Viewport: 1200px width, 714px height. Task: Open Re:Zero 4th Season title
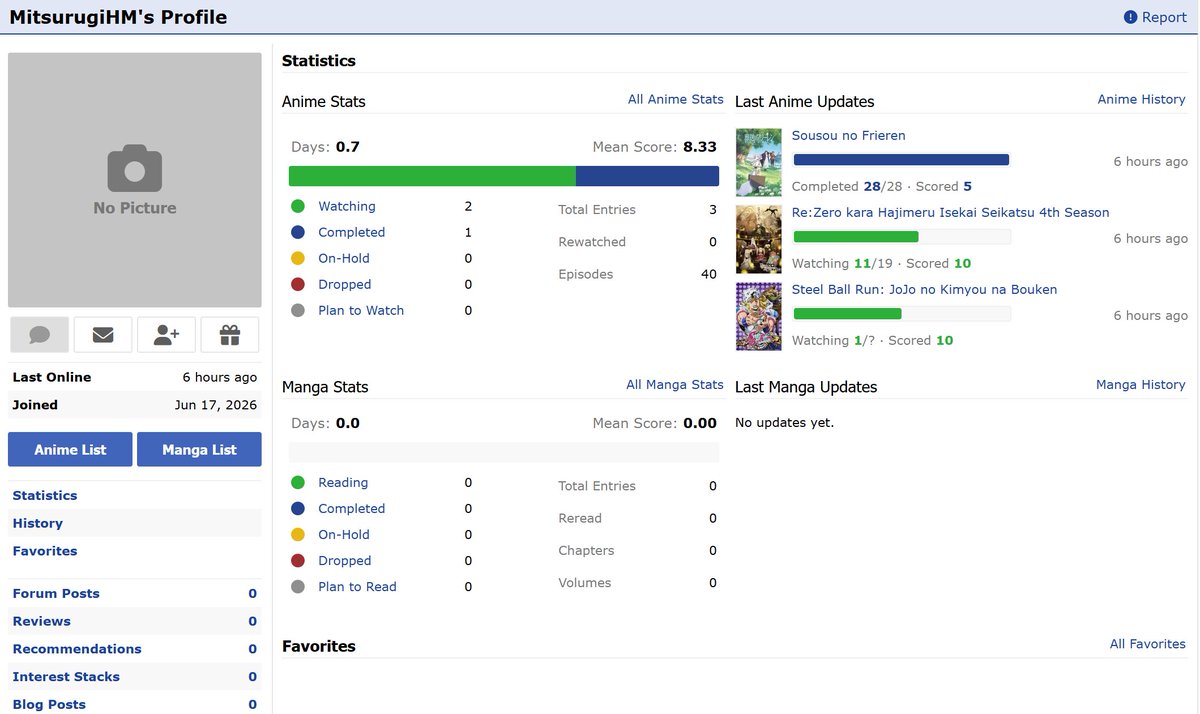pyautogui.click(x=951, y=212)
